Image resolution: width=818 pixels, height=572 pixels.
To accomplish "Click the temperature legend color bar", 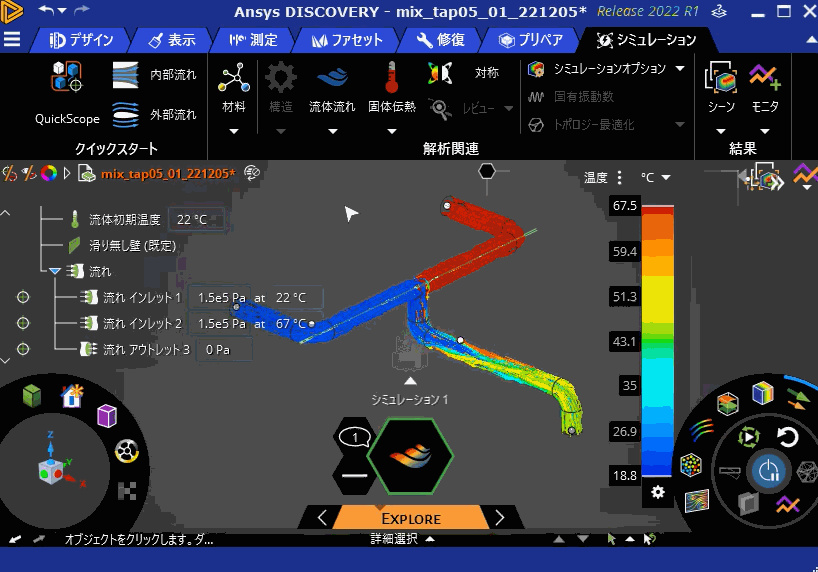I will 657,341.
